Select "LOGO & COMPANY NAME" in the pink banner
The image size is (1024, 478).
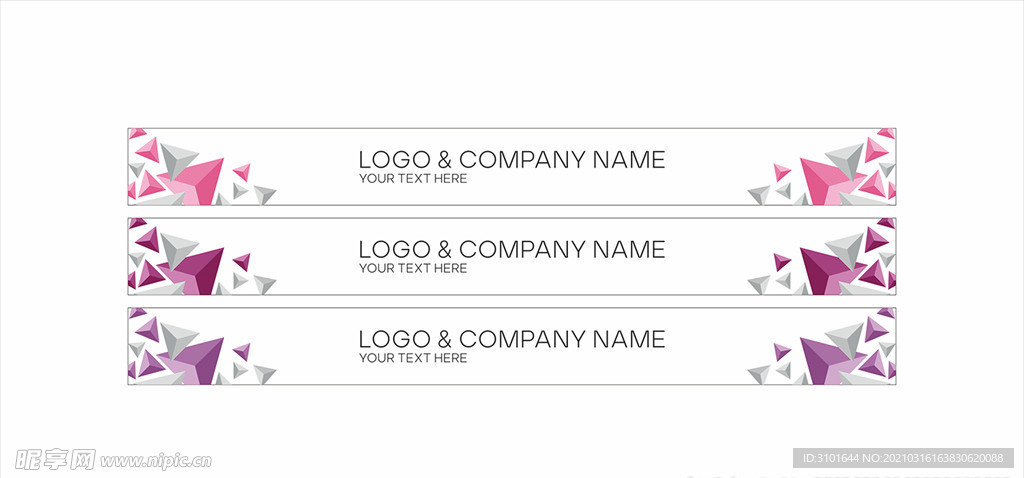click(x=512, y=160)
